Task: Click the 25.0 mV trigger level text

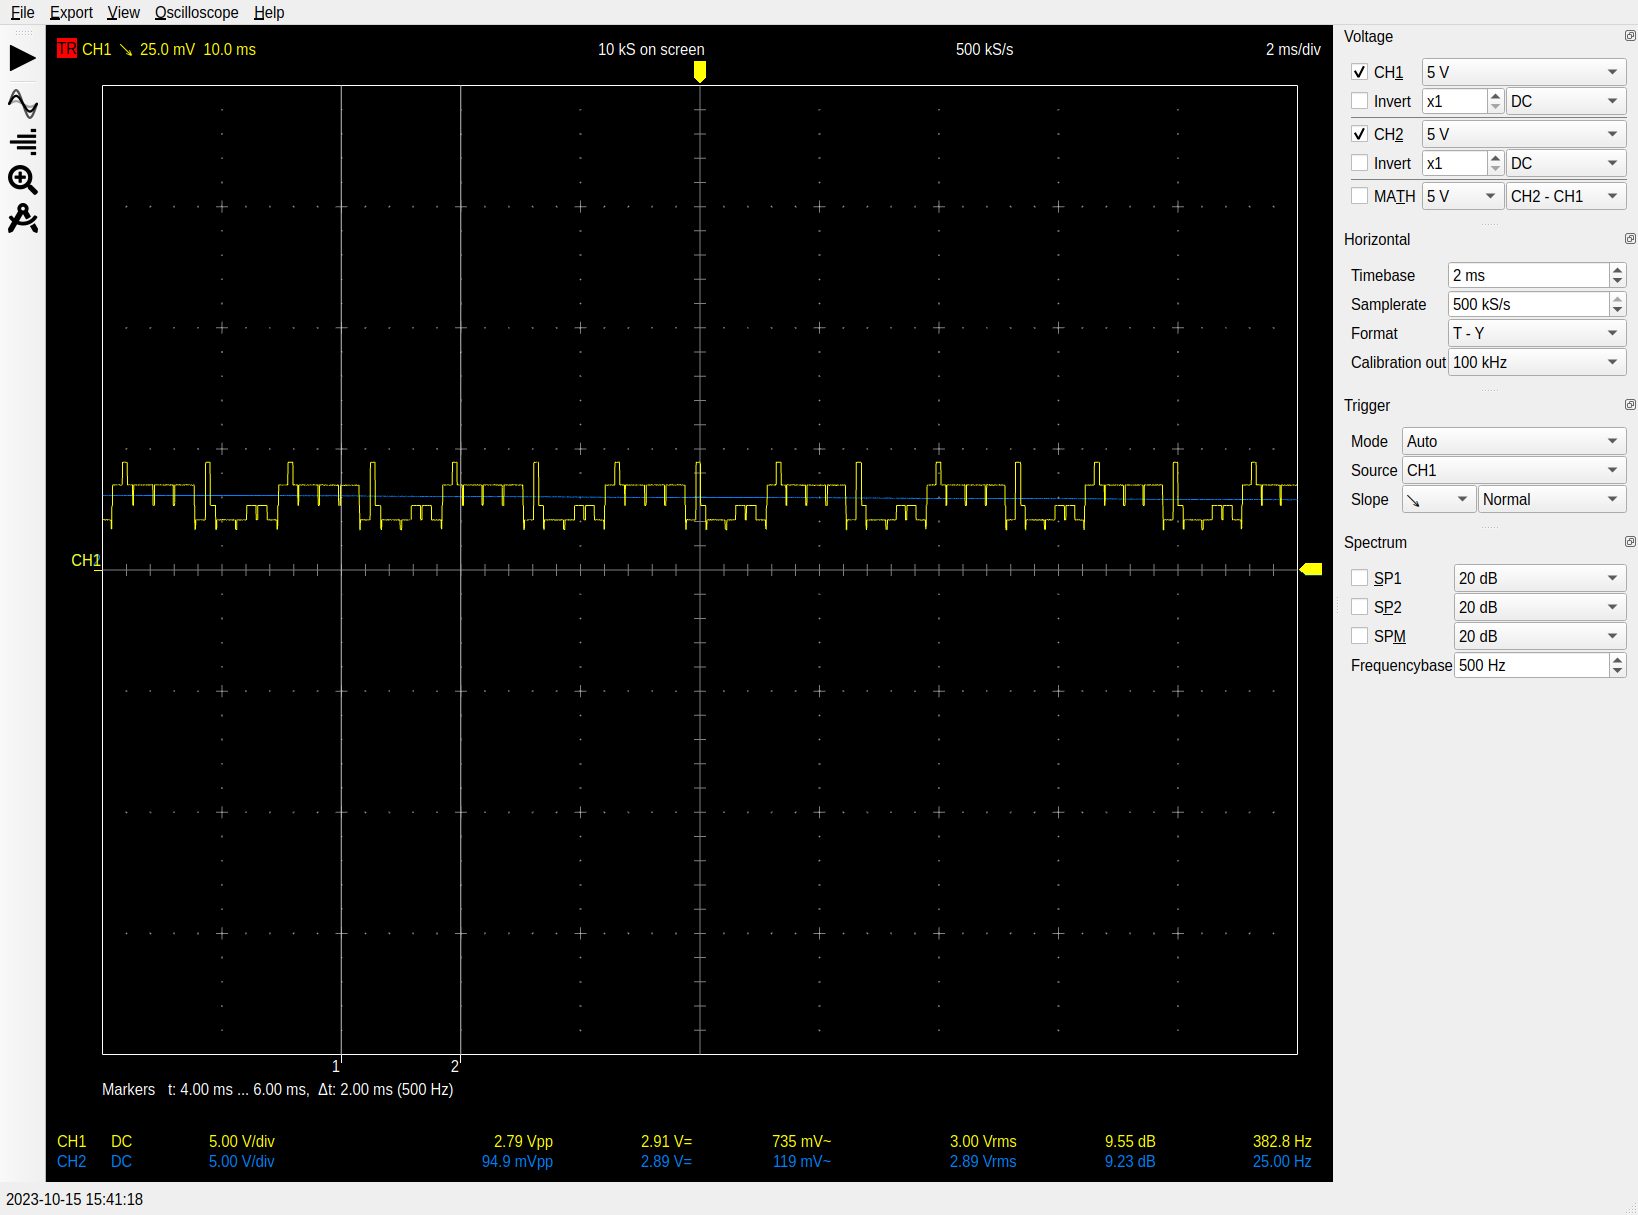Action: 167,49
